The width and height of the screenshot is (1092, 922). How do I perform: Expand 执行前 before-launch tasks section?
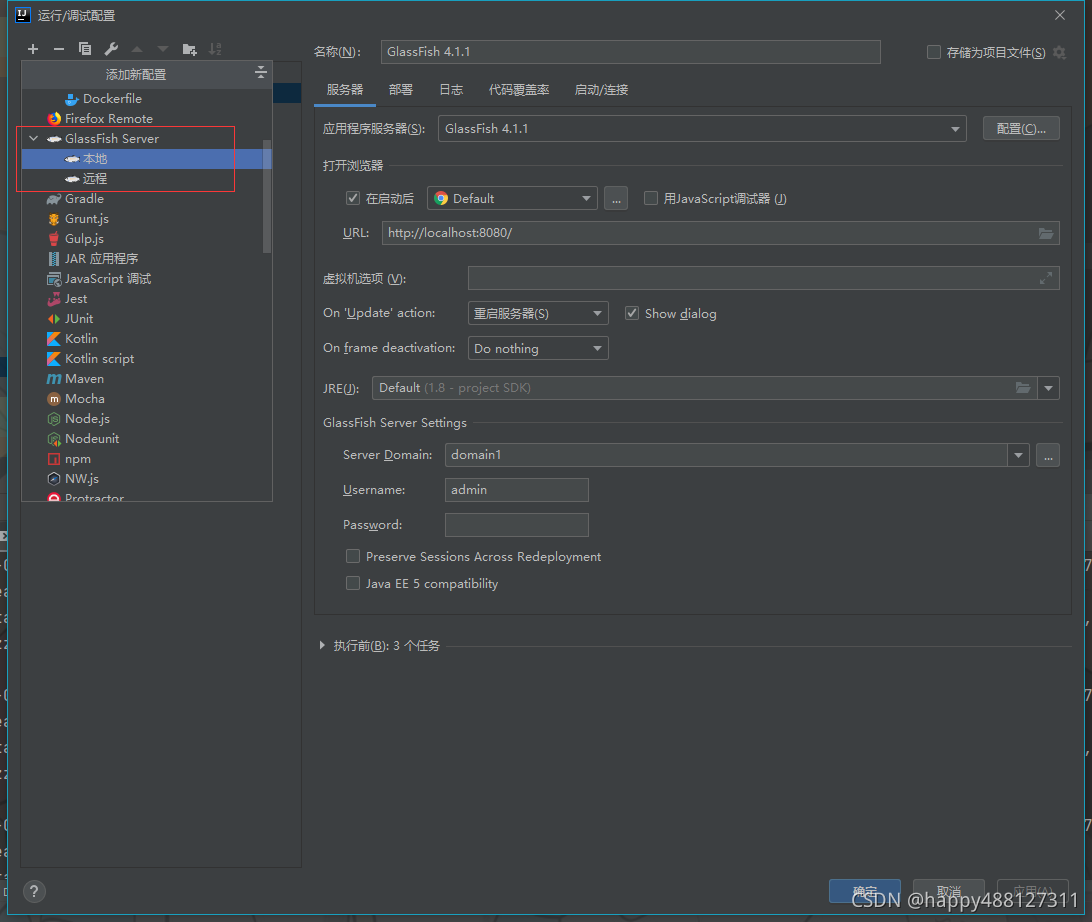coord(322,646)
